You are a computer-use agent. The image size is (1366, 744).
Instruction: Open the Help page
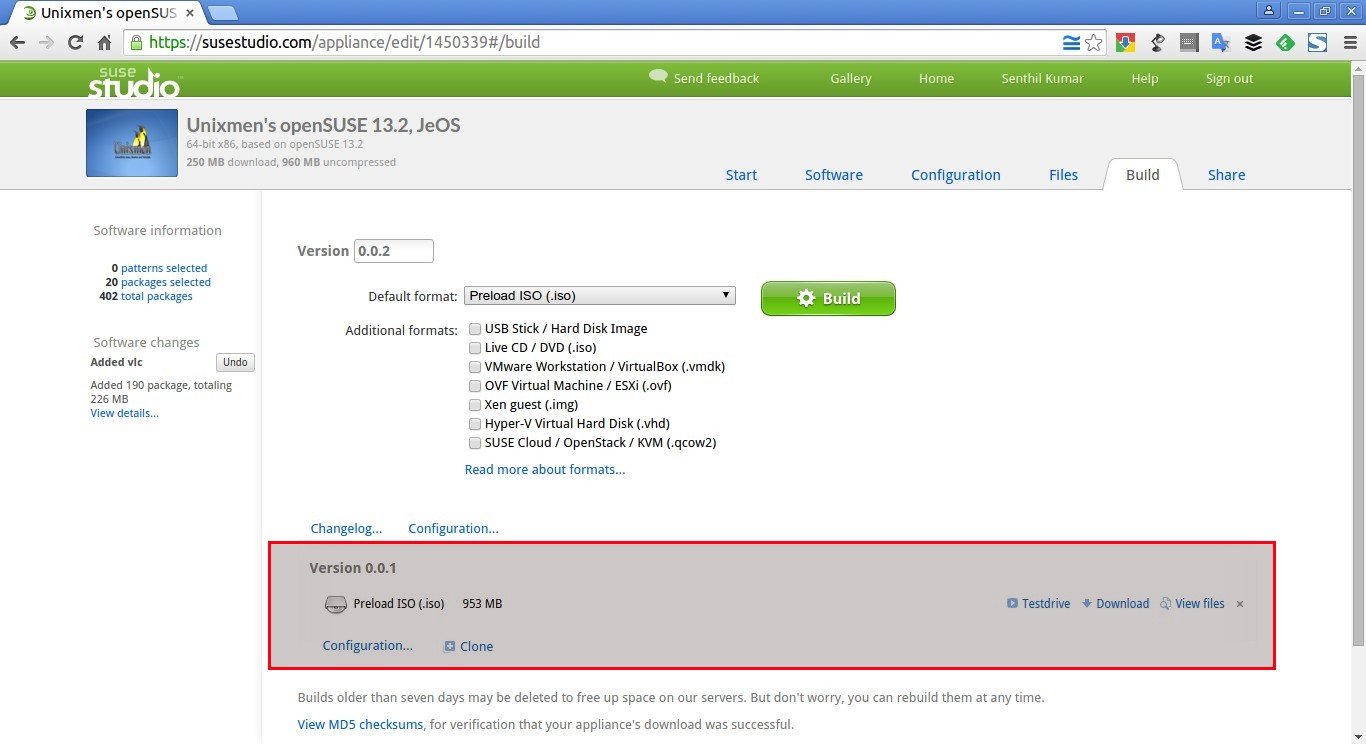[1145, 79]
